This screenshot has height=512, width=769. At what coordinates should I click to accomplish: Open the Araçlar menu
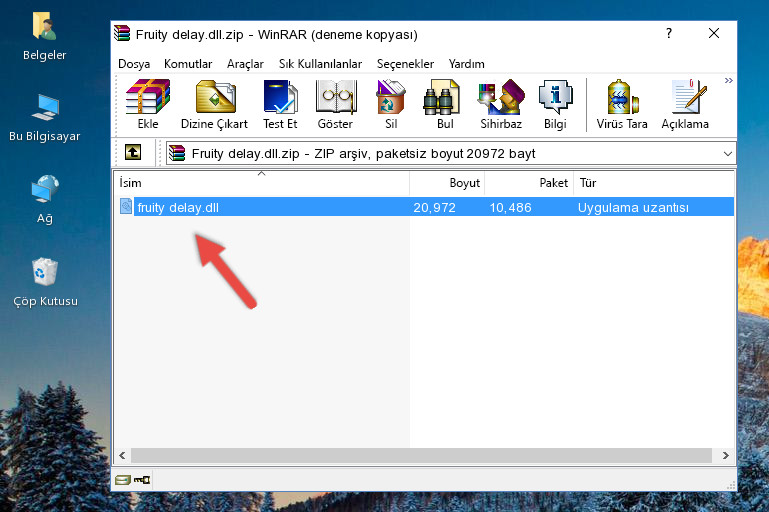coord(245,64)
